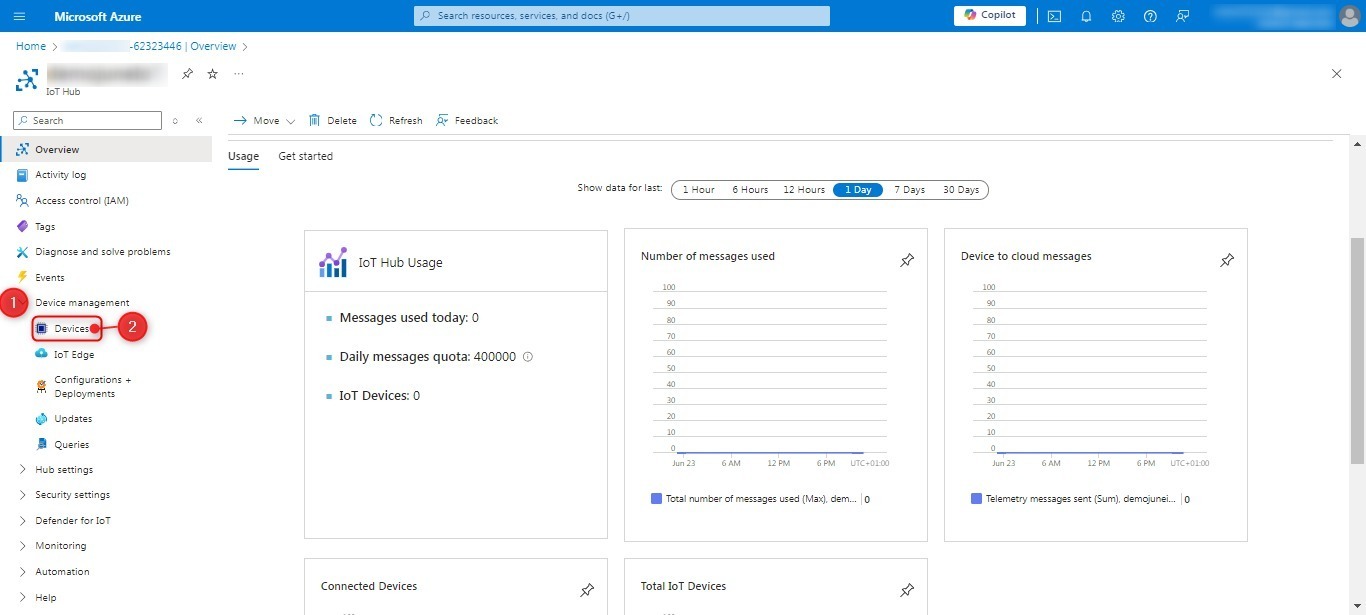Open IoT Edge in sidebar
1366x615 pixels.
(74, 354)
